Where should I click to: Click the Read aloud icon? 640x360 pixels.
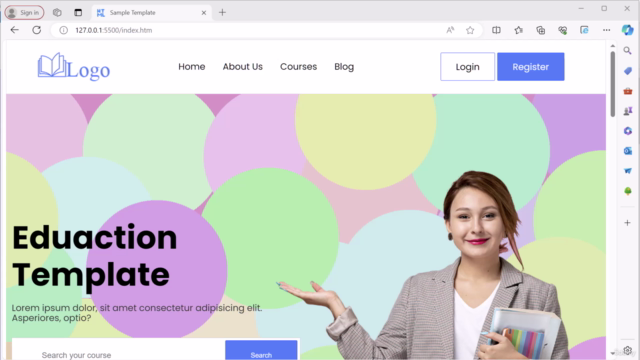pyautogui.click(x=450, y=30)
